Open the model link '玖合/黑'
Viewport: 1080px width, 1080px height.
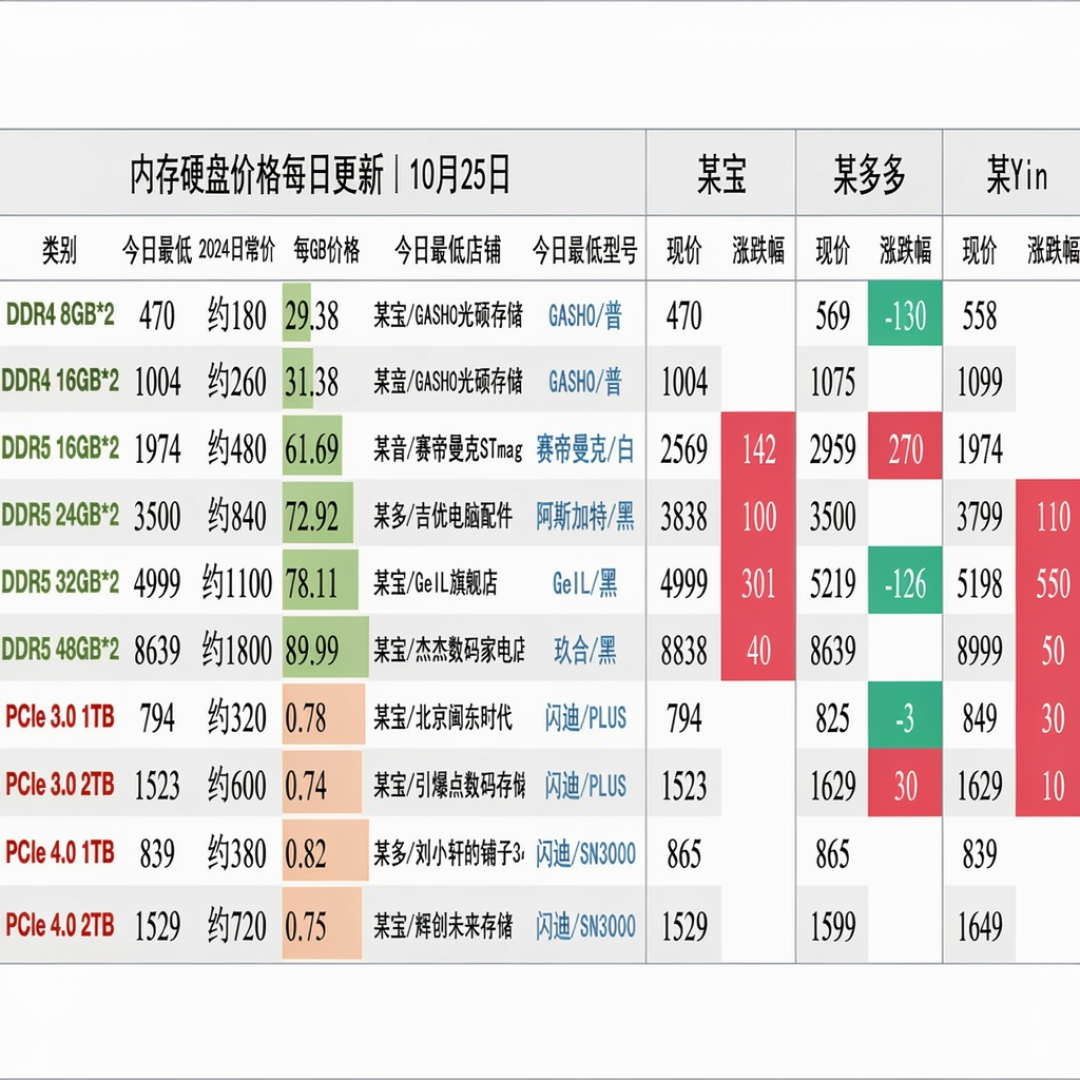click(x=585, y=650)
